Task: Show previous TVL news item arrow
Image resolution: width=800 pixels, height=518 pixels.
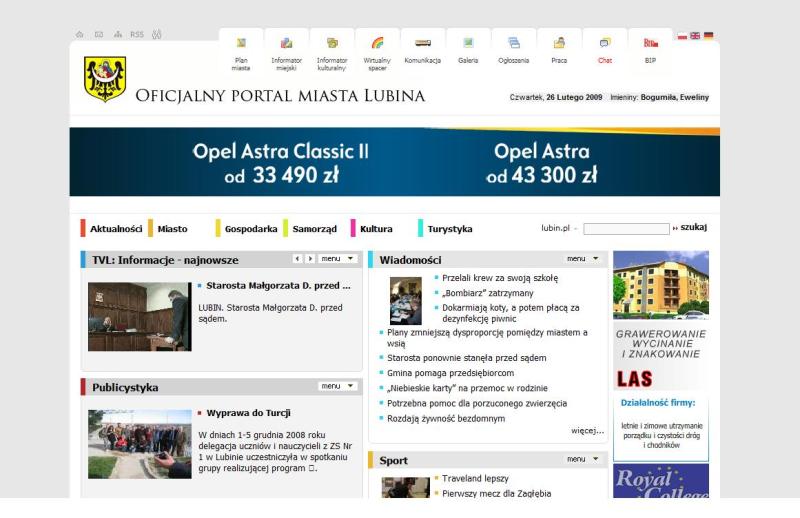Action: 297,259
